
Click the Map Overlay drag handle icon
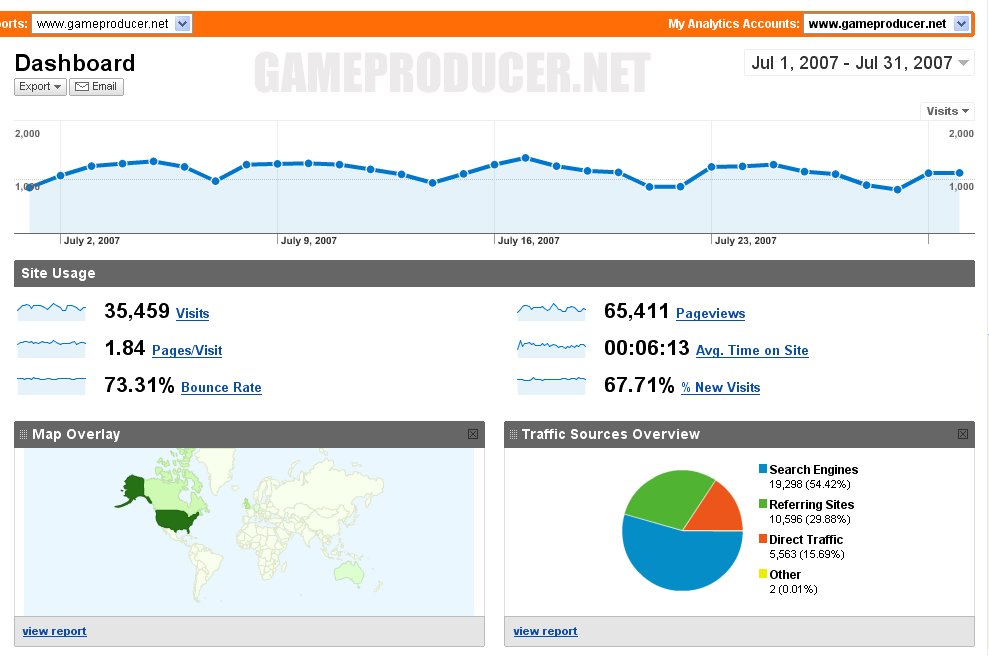point(23,434)
